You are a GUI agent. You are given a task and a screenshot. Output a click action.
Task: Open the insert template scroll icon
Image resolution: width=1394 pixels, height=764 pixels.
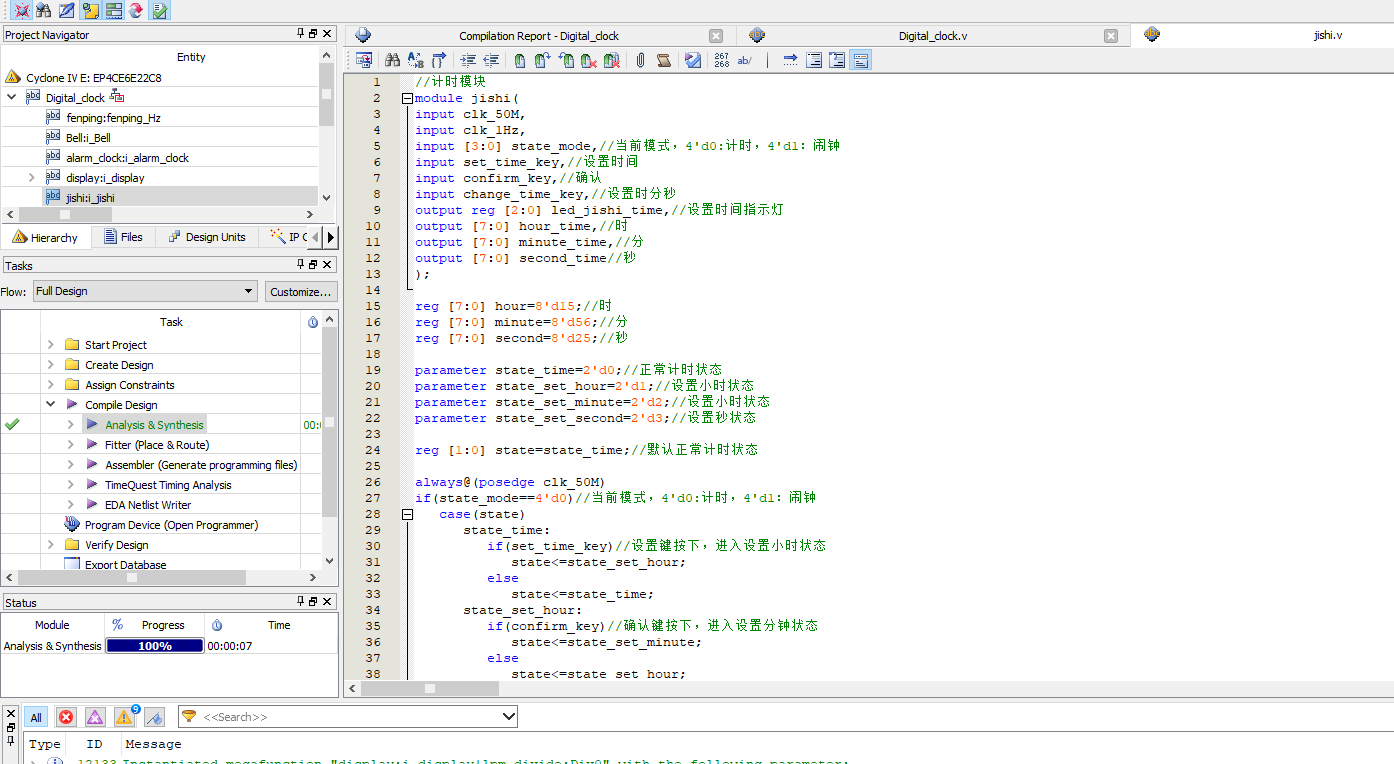click(663, 60)
